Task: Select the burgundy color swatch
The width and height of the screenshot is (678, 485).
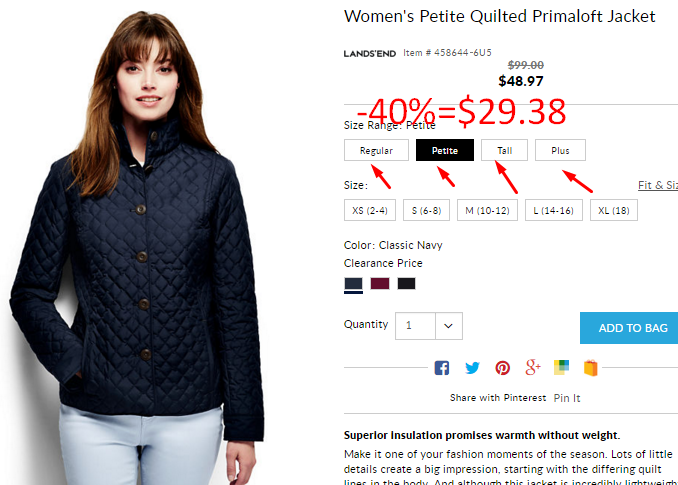Action: pyautogui.click(x=380, y=284)
